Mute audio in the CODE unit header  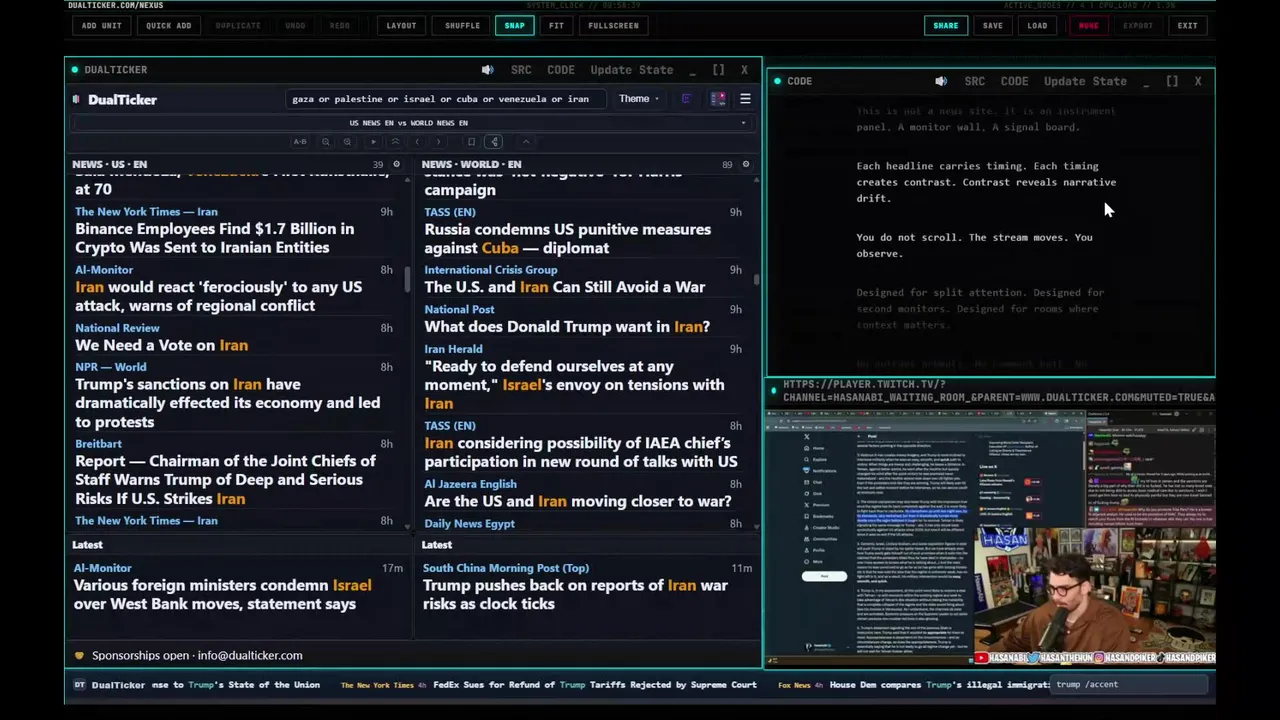point(941,81)
